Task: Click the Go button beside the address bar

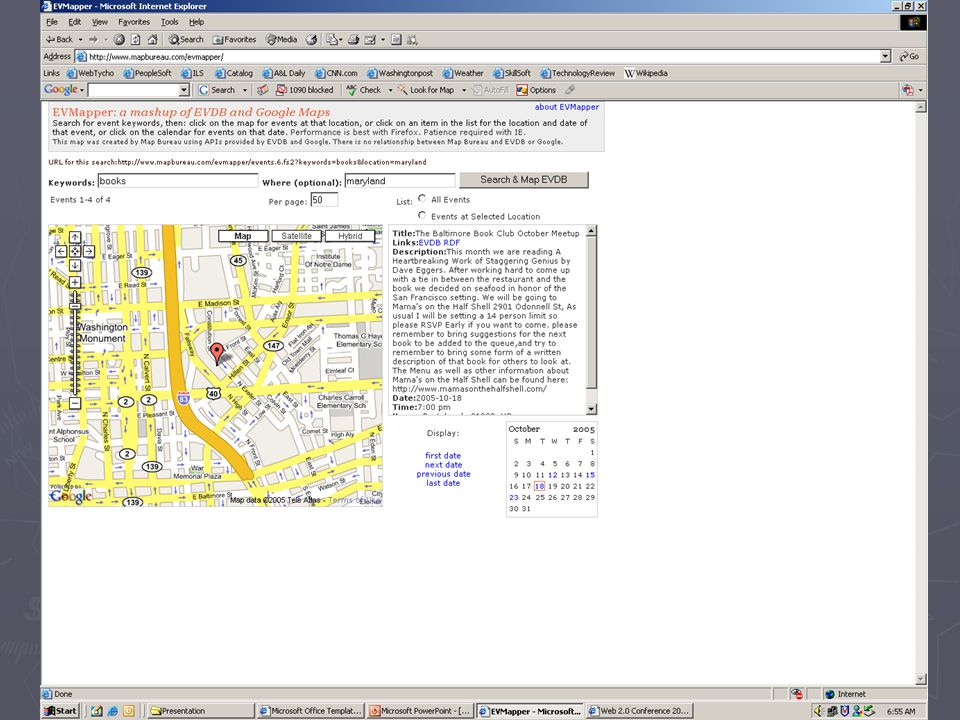Action: click(909, 56)
